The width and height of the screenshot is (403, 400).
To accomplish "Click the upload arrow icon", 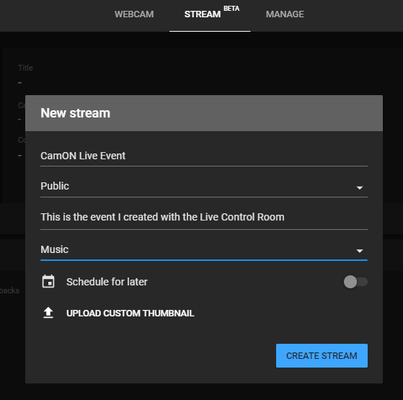I will 48,313.
